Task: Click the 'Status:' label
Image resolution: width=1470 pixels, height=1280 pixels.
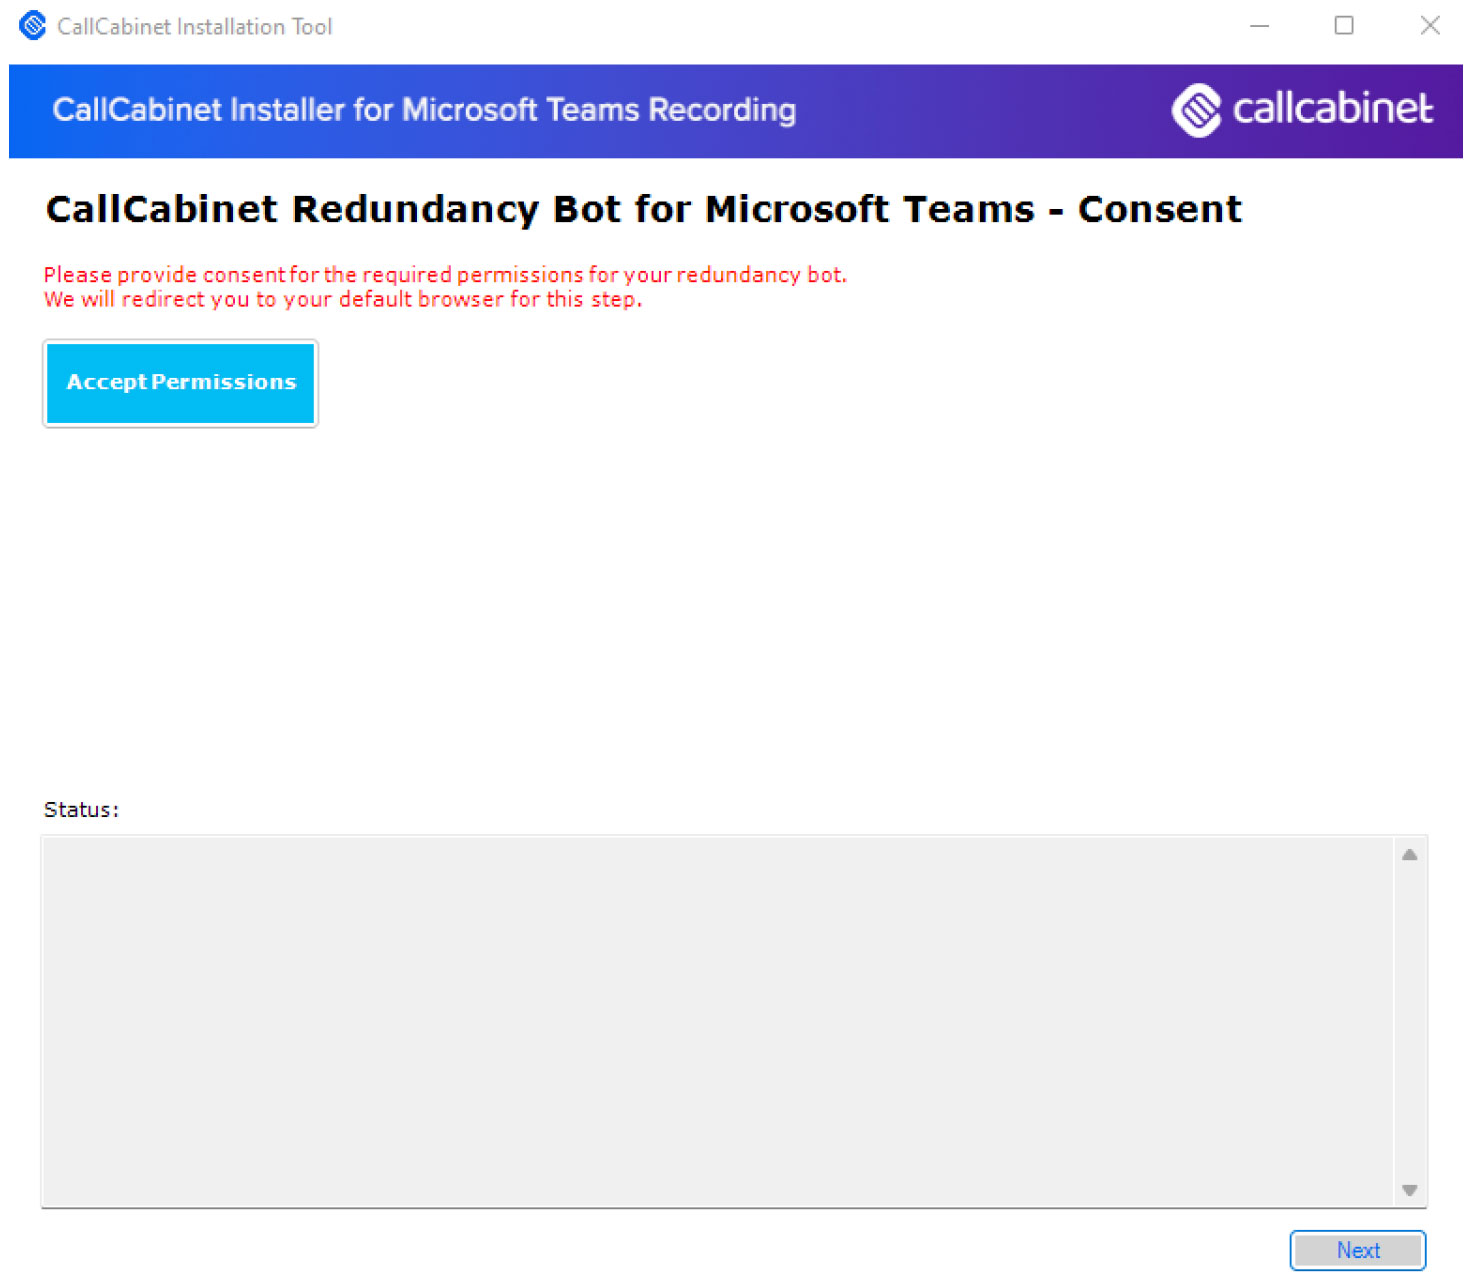Action: 81,810
